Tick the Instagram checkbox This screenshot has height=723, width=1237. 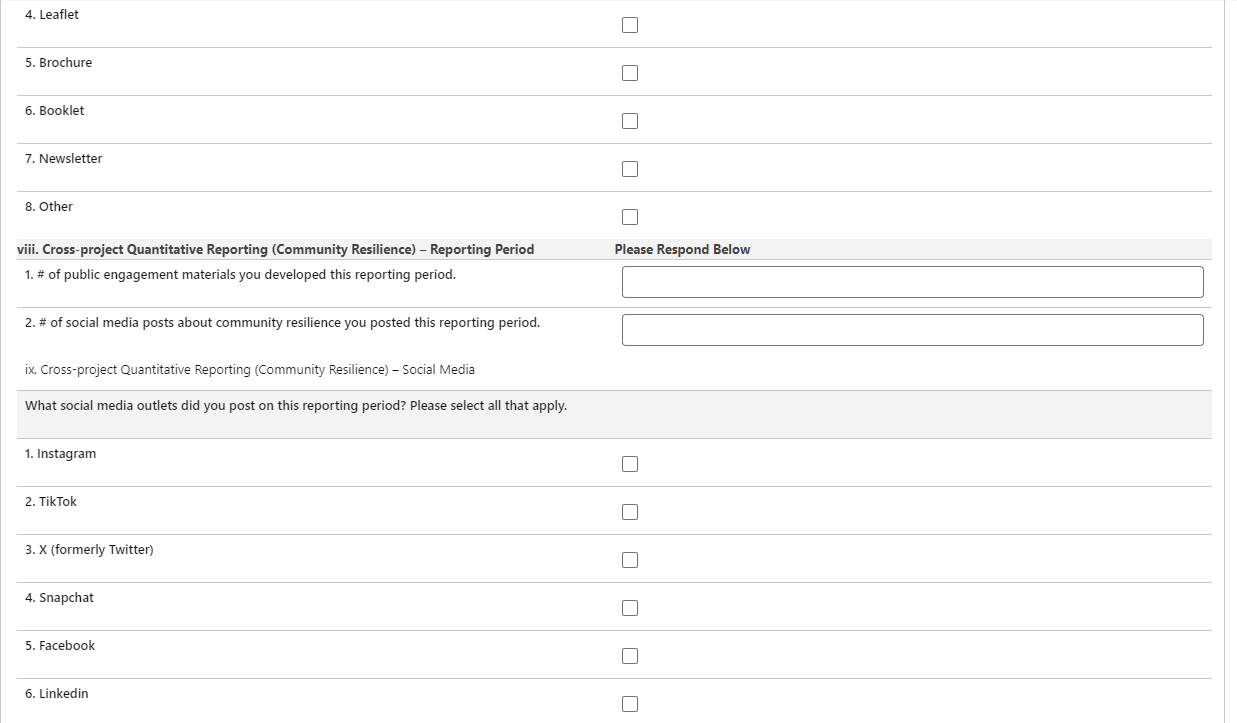(x=630, y=464)
